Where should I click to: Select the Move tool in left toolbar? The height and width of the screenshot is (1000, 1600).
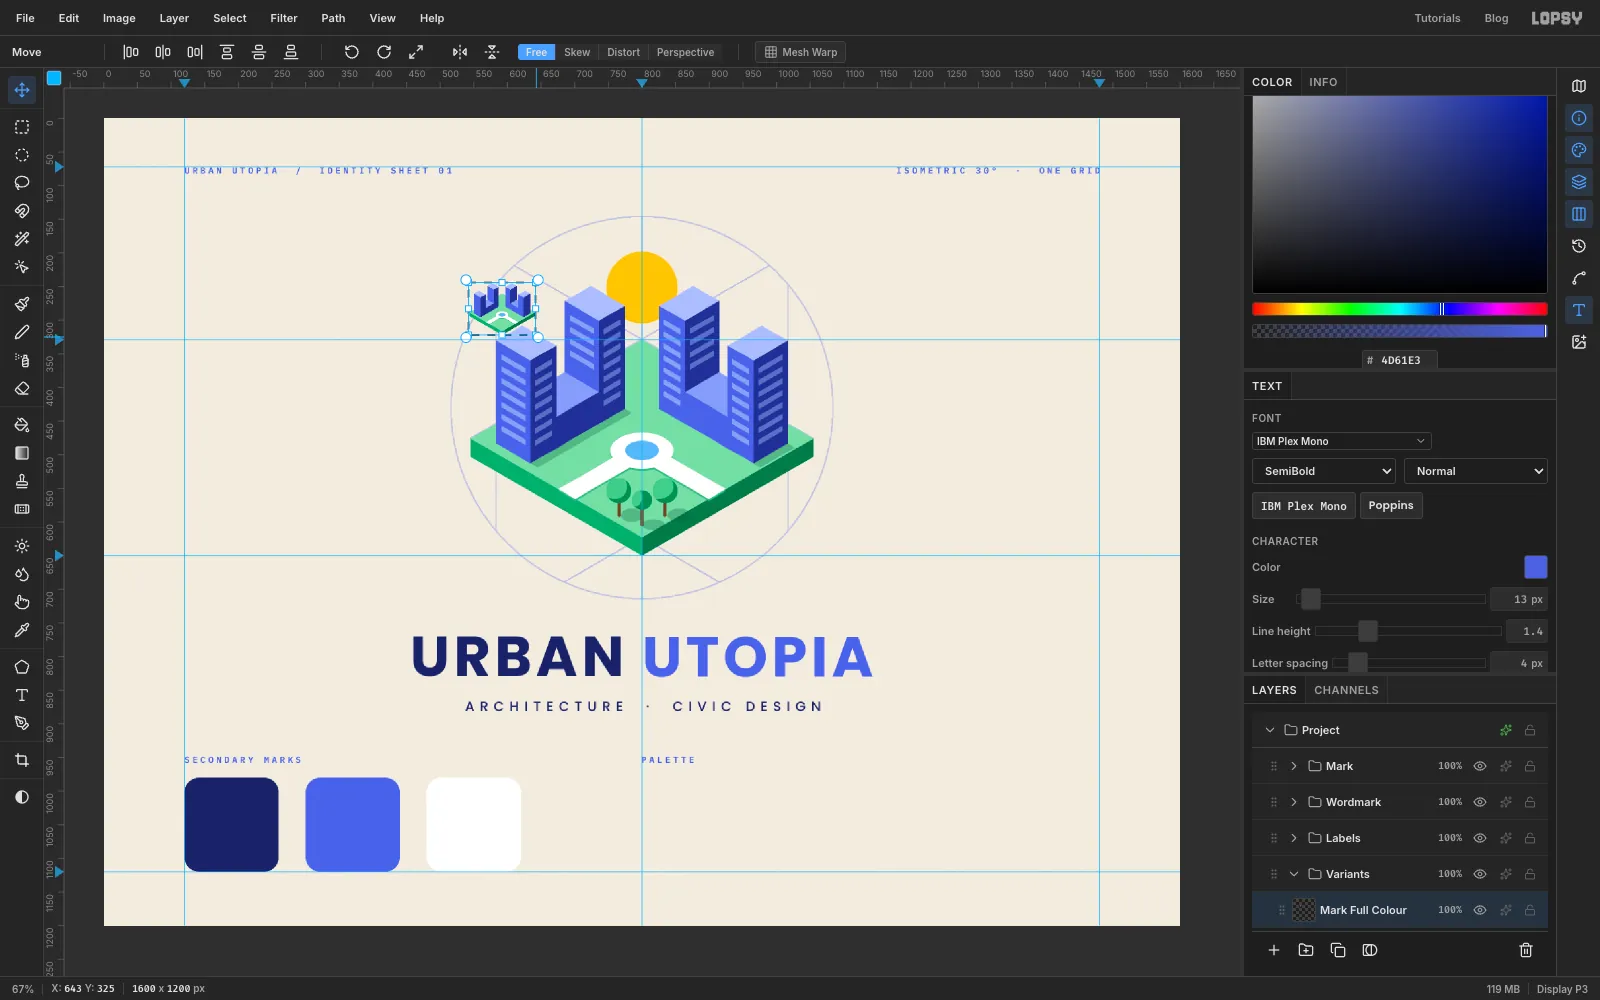point(22,90)
